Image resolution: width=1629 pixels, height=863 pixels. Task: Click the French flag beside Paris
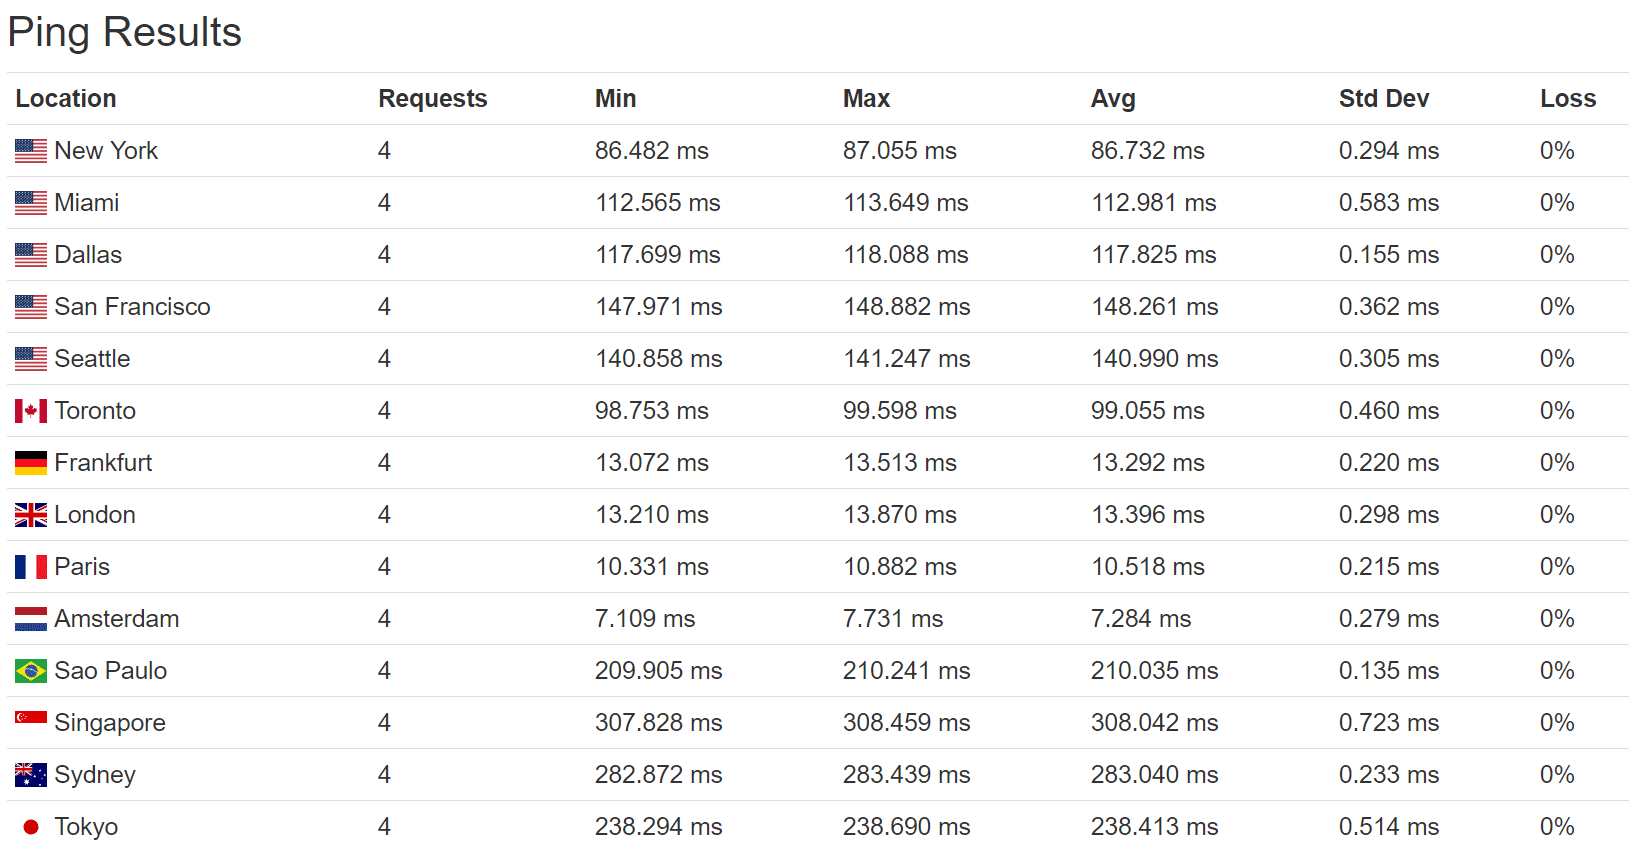coord(31,567)
